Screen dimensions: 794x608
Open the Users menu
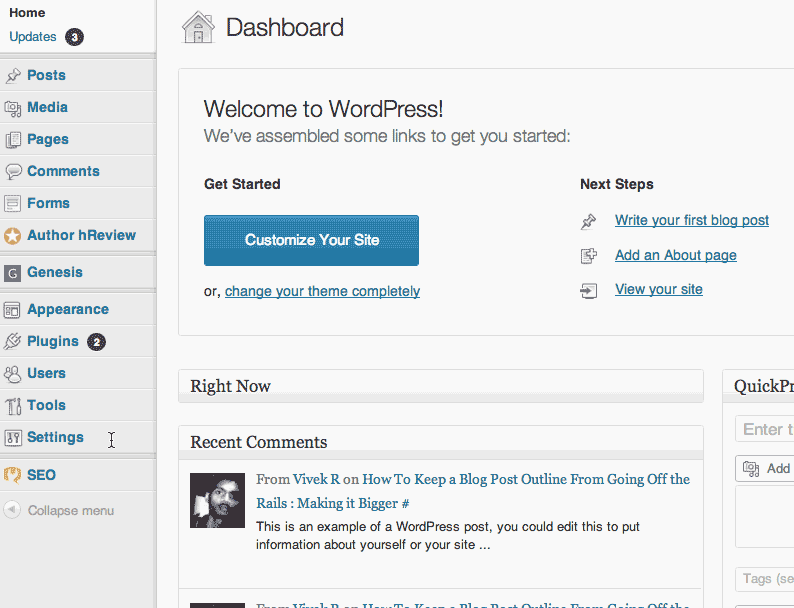coord(47,373)
